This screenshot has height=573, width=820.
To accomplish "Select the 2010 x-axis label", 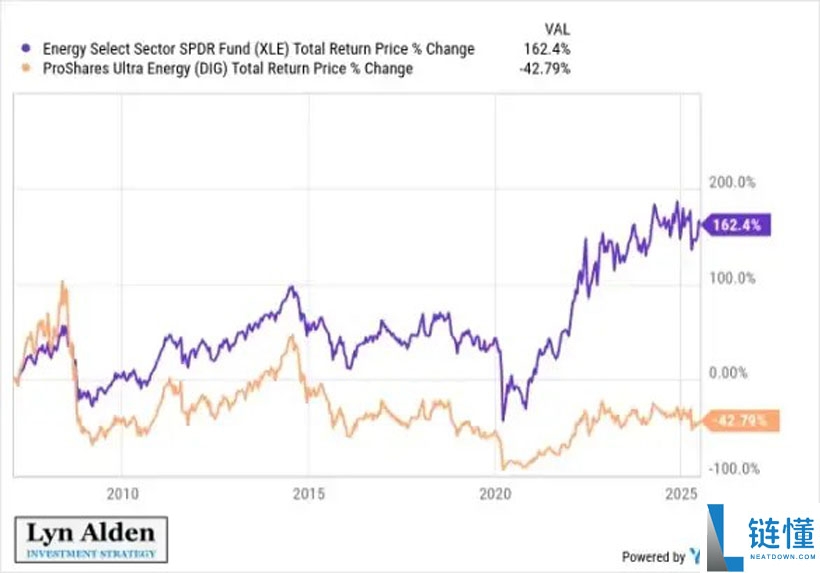I will (x=120, y=493).
